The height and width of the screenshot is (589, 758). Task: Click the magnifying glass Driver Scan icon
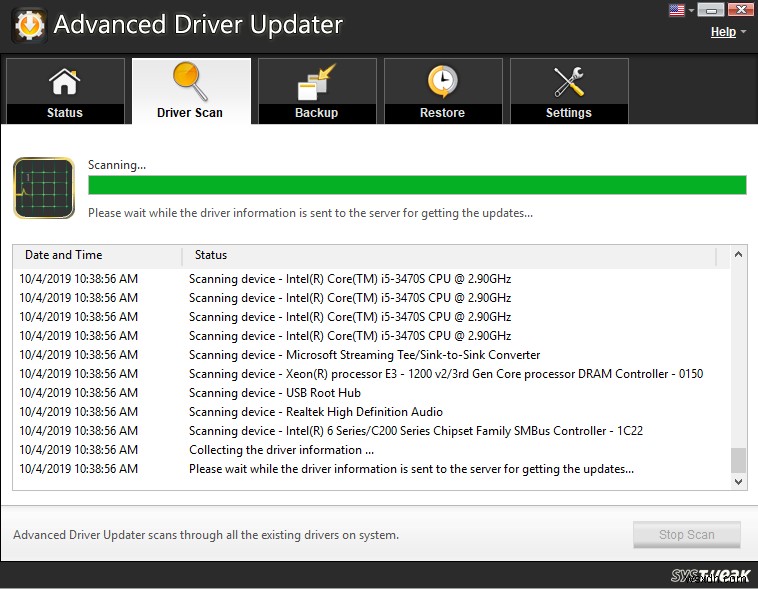tap(190, 81)
